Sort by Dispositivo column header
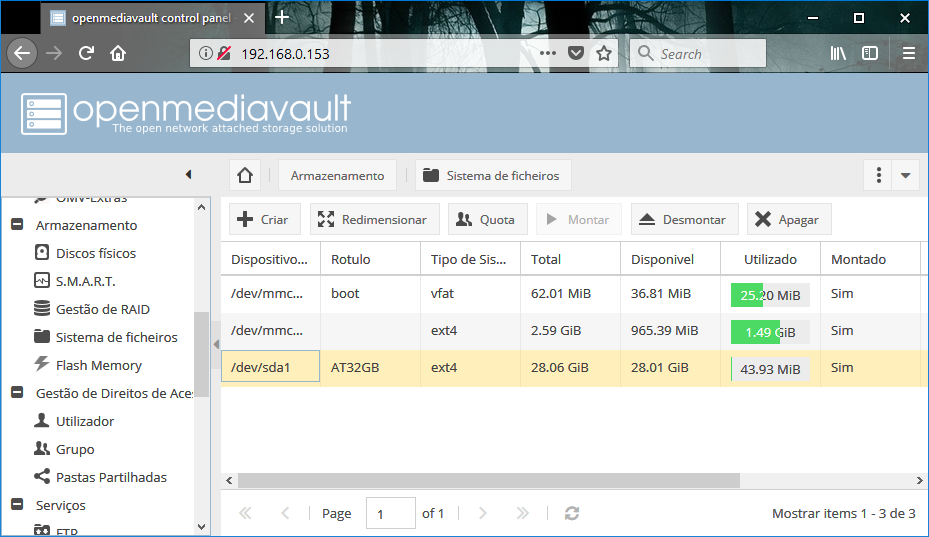This screenshot has width=929, height=537. tap(271, 259)
